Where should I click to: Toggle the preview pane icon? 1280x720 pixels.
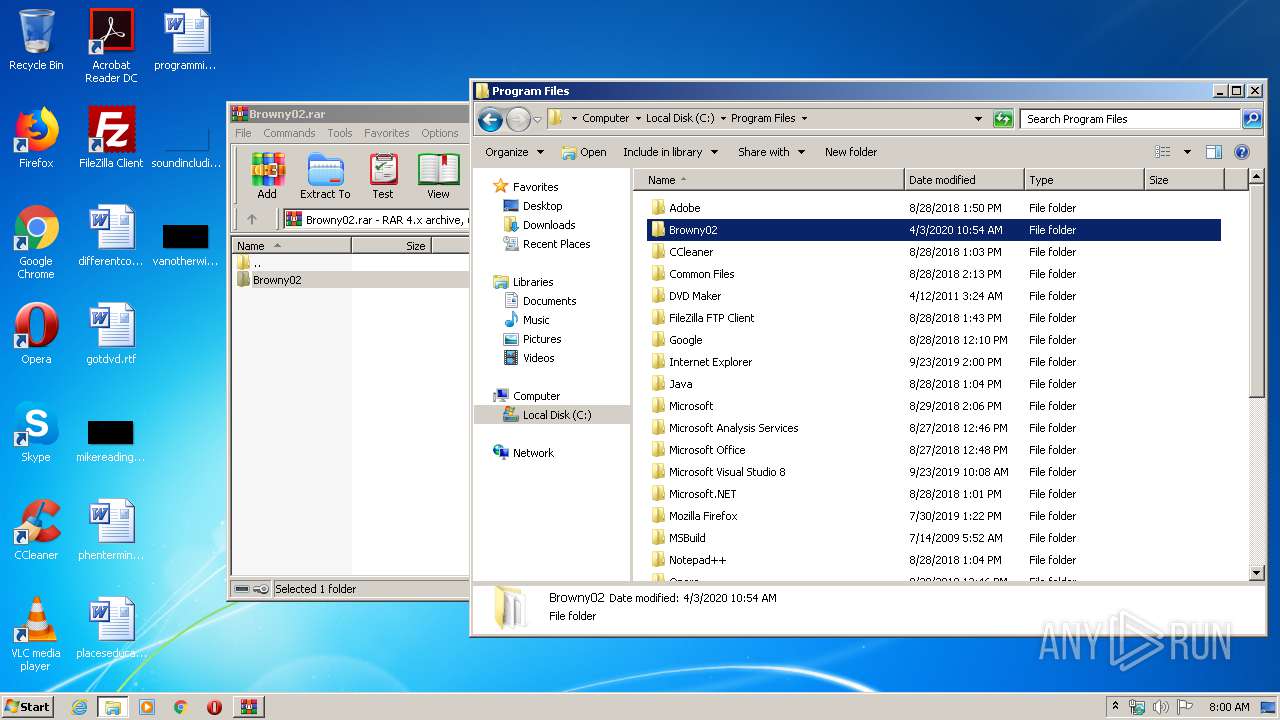pyautogui.click(x=1214, y=152)
